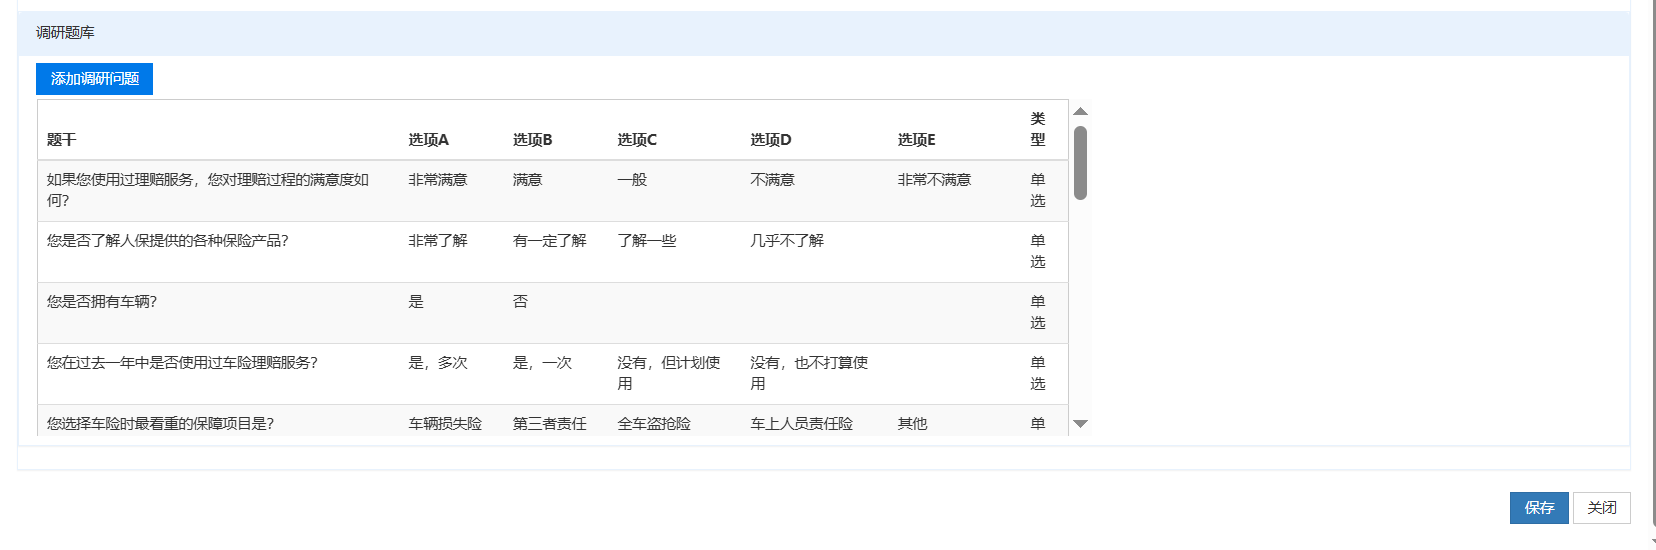Click the table scrollbar up arrow

1080,111
